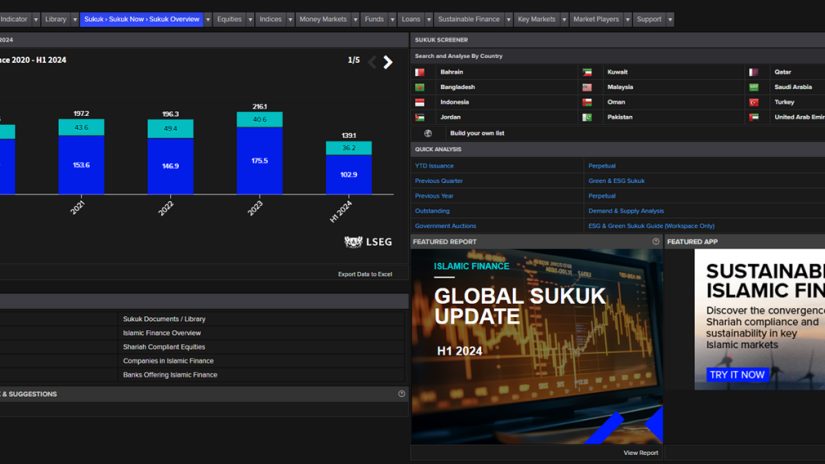Open the Support tab
825x464 pixels.
tap(649, 19)
